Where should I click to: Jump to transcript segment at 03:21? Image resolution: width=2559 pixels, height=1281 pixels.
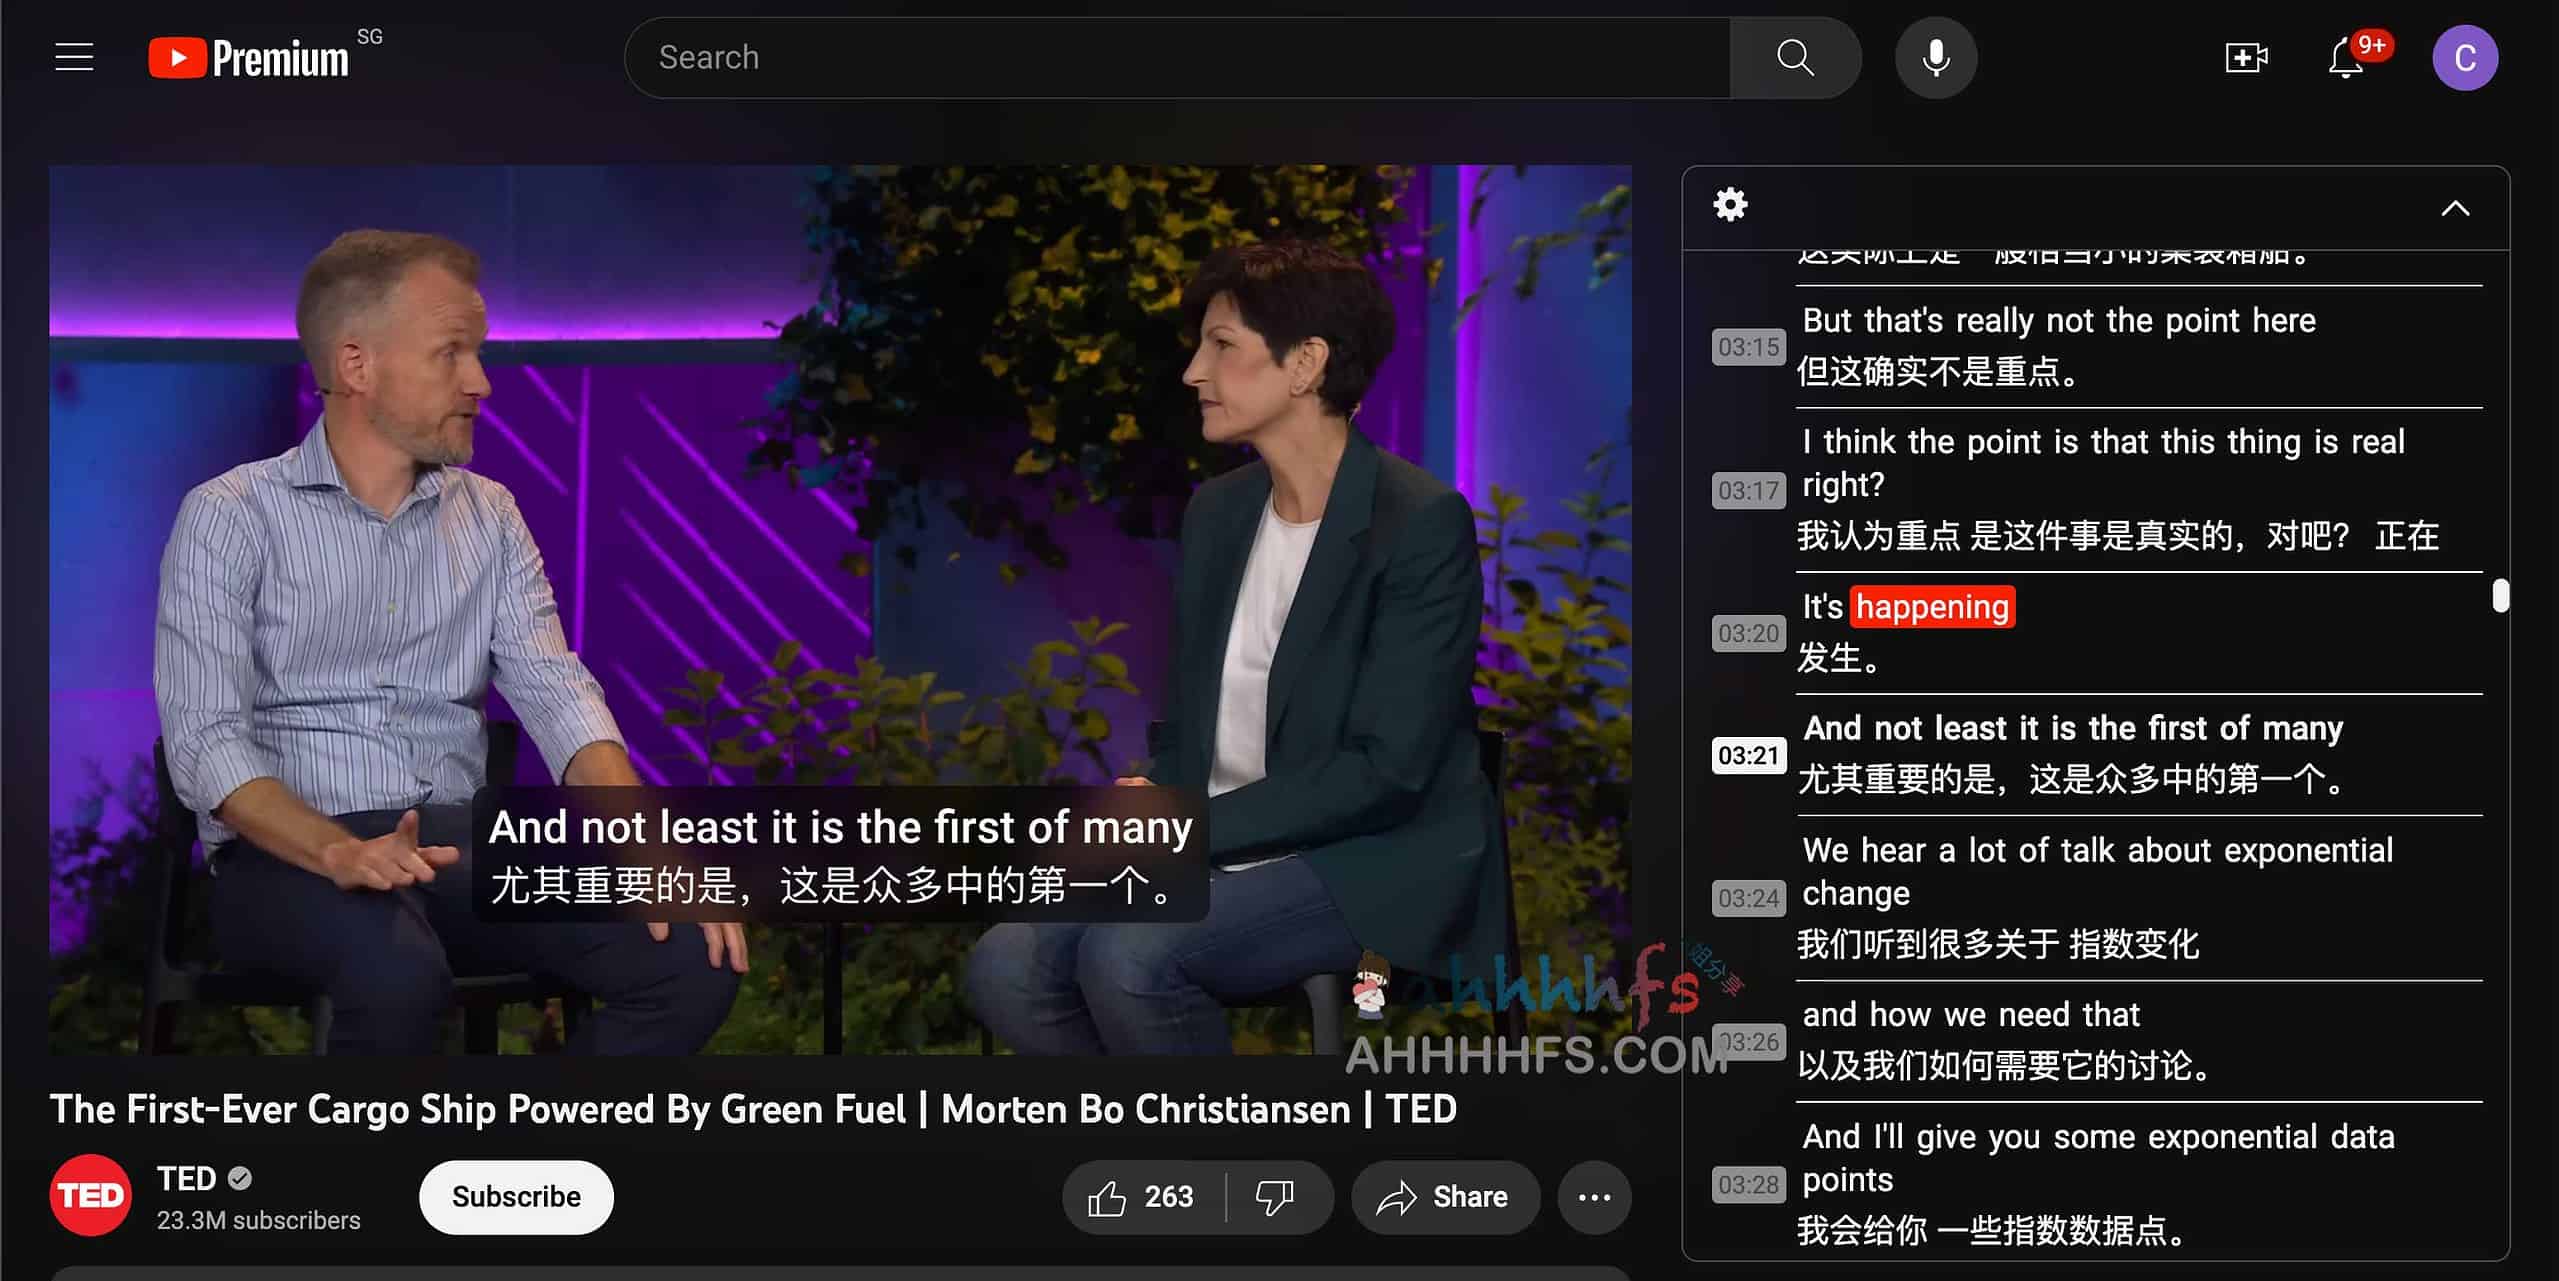click(x=2100, y=755)
